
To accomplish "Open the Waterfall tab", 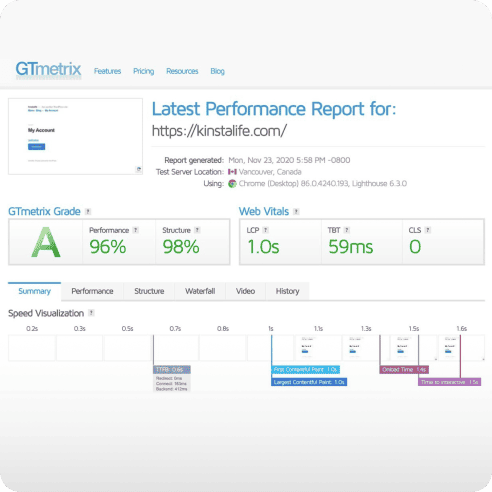I will click(200, 291).
